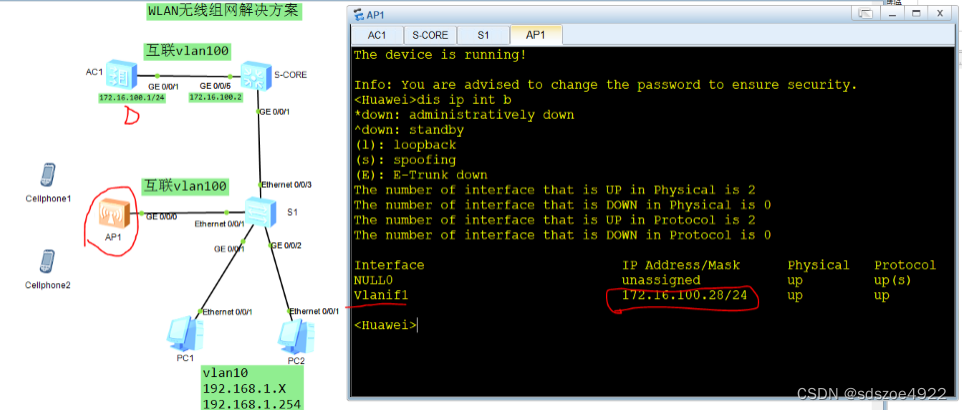962x410 pixels.
Task: Switch to the AC1 terminal tab
Action: 377,35
